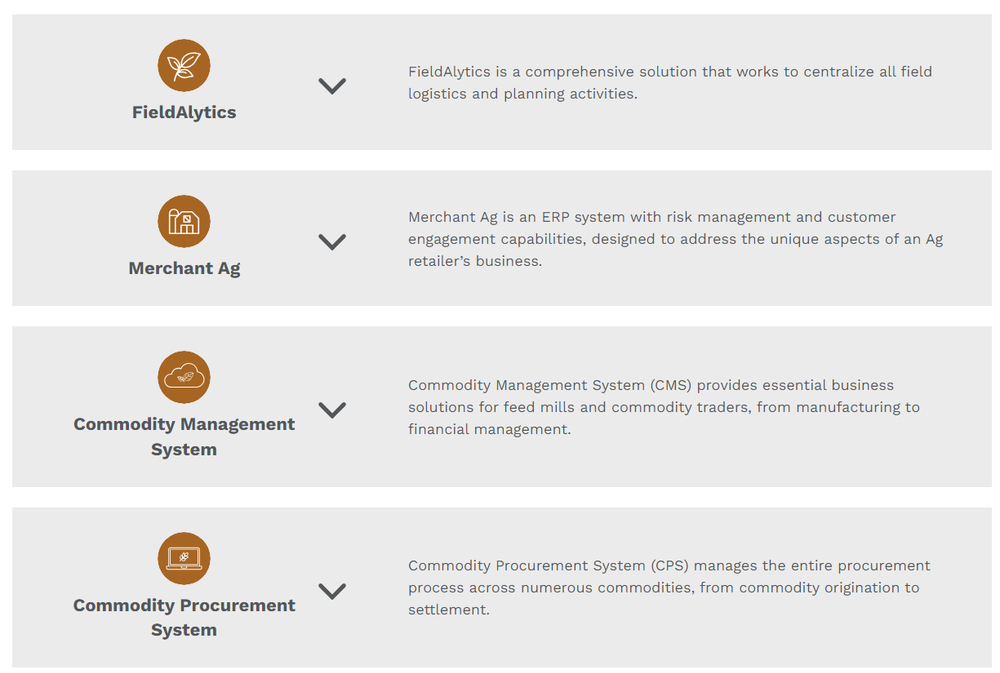Image resolution: width=1000 pixels, height=673 pixels.
Task: Click the CMS feed mills description
Action: (x=663, y=407)
